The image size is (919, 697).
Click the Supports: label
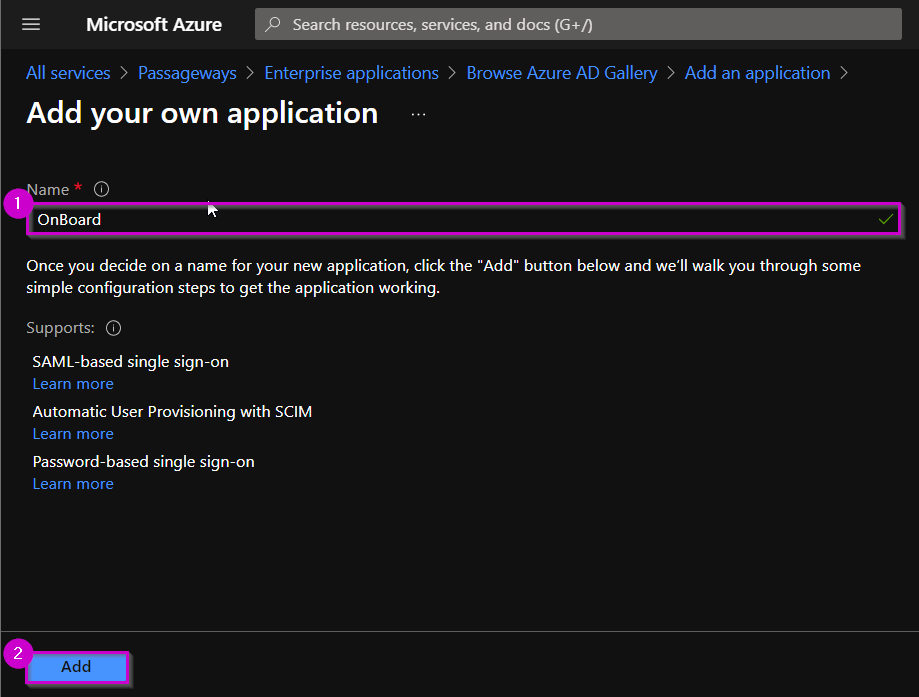point(60,328)
